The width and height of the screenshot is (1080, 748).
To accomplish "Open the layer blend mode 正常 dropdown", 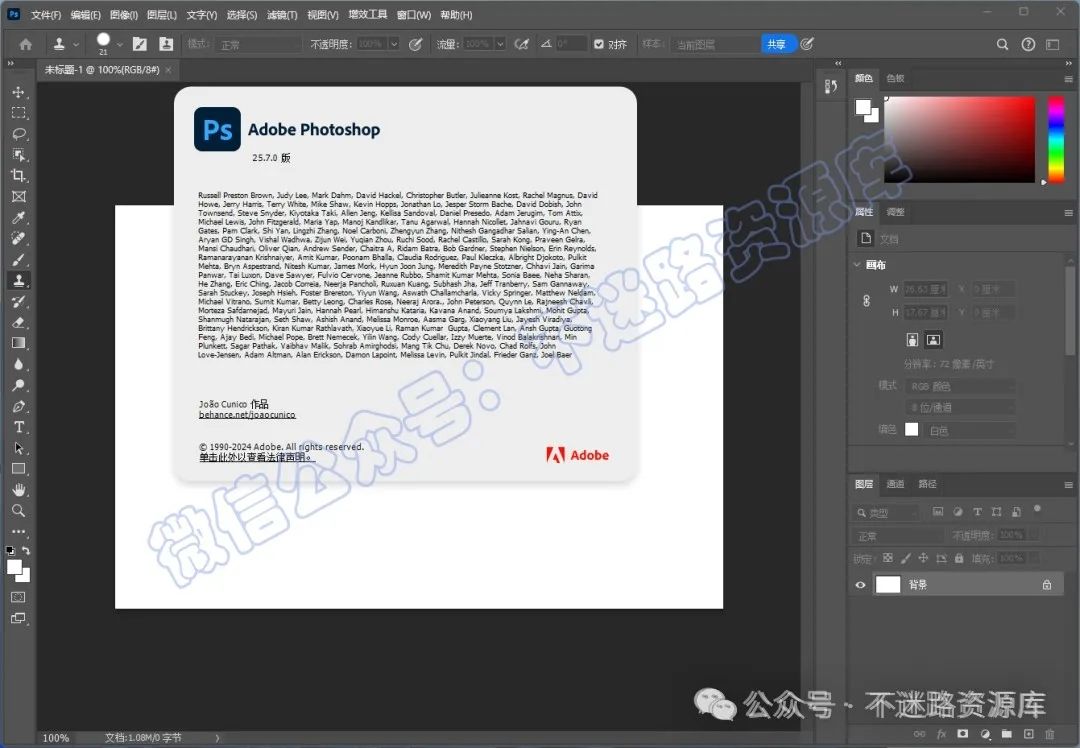I will (898, 536).
